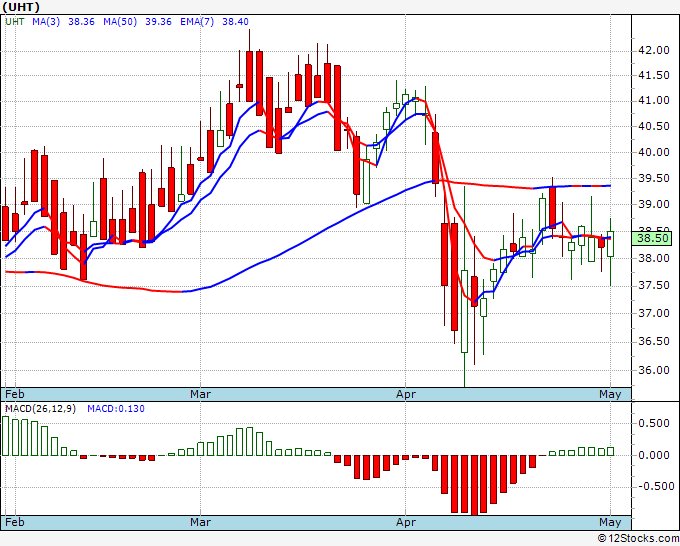Click the 38.00 price axis label
The height and width of the screenshot is (546, 680).
(654, 258)
